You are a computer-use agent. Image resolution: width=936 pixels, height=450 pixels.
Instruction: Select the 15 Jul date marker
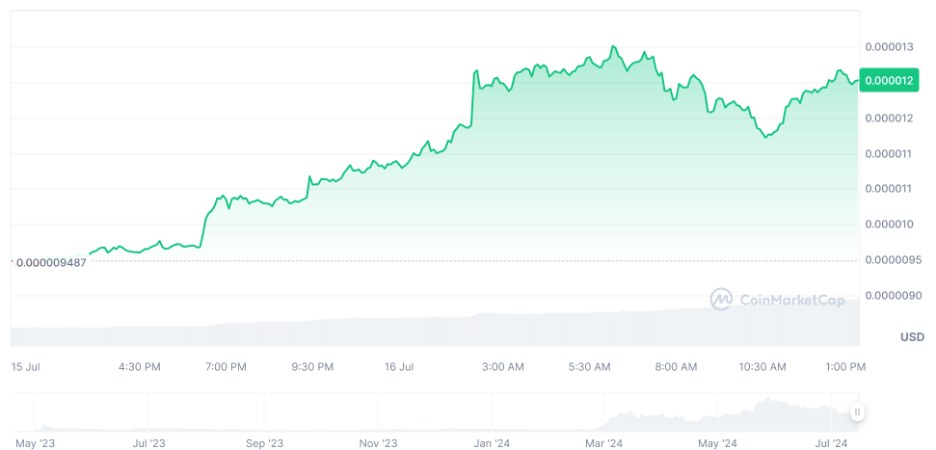coord(26,367)
